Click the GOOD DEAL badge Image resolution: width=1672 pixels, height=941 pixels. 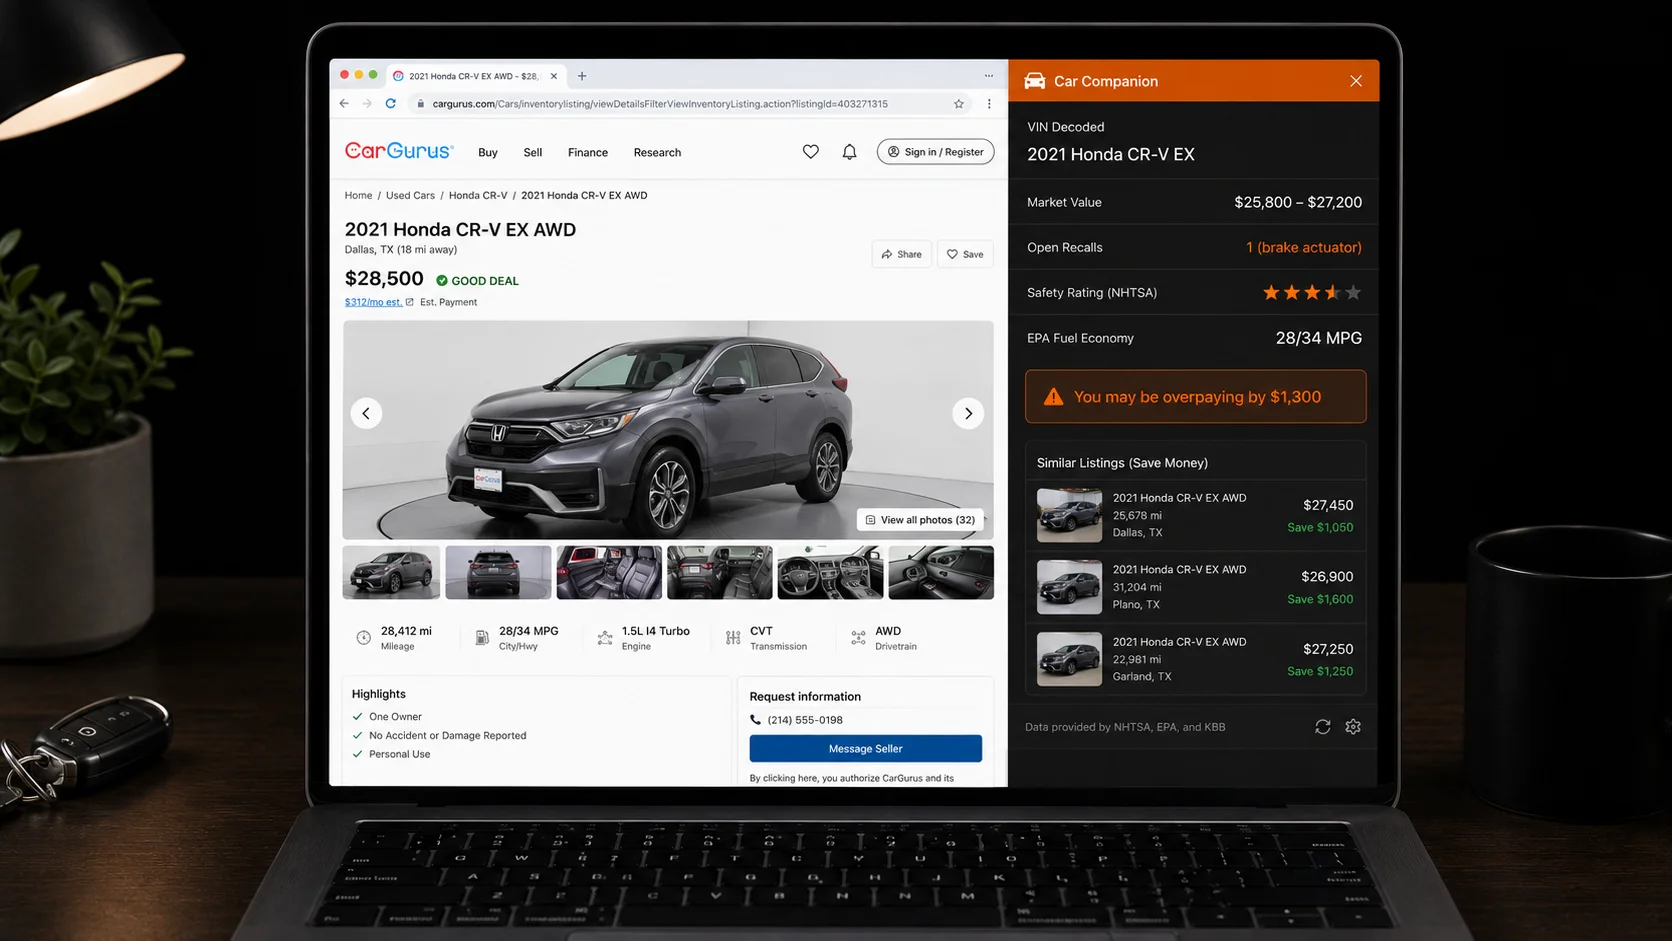(477, 281)
